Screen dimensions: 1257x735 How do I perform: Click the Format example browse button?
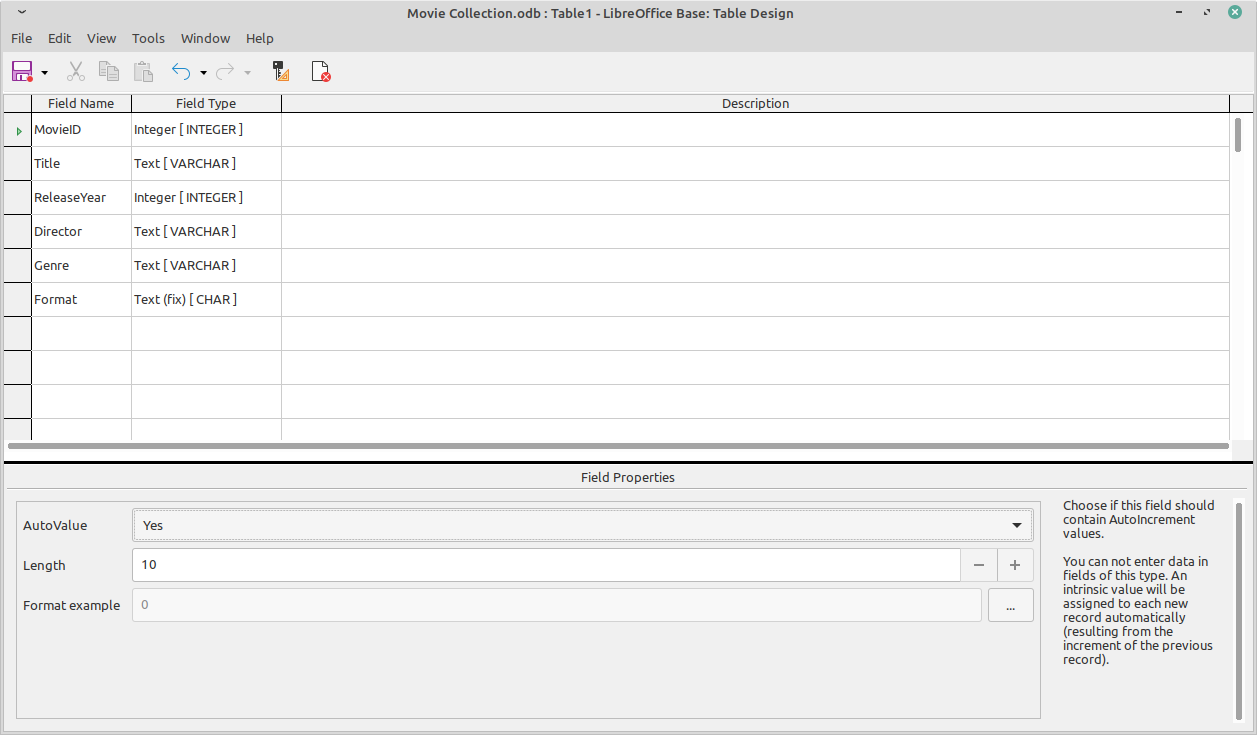pyautogui.click(x=1010, y=604)
